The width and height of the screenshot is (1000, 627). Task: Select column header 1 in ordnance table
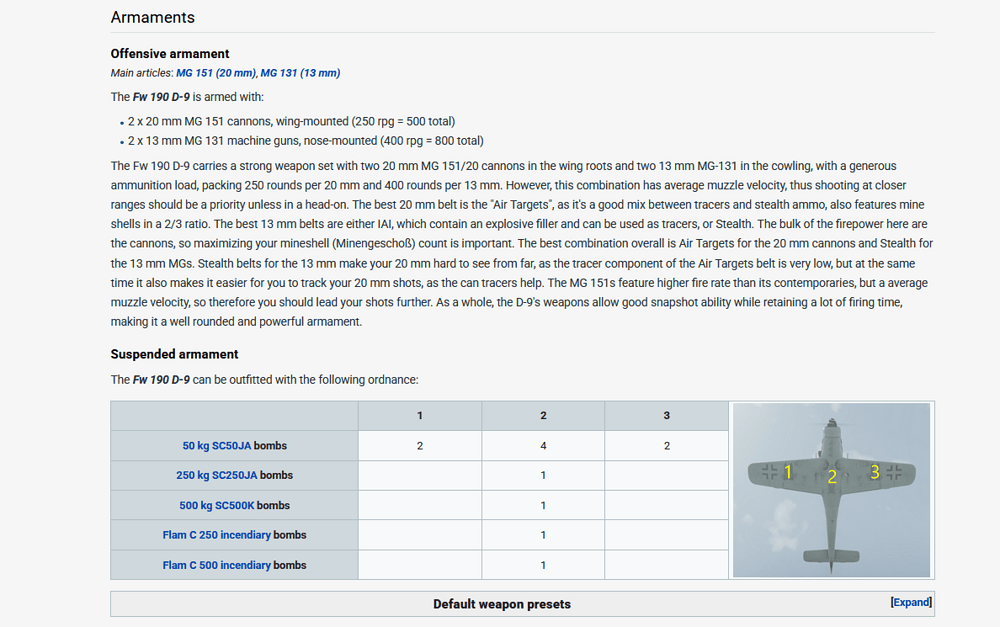[419, 415]
